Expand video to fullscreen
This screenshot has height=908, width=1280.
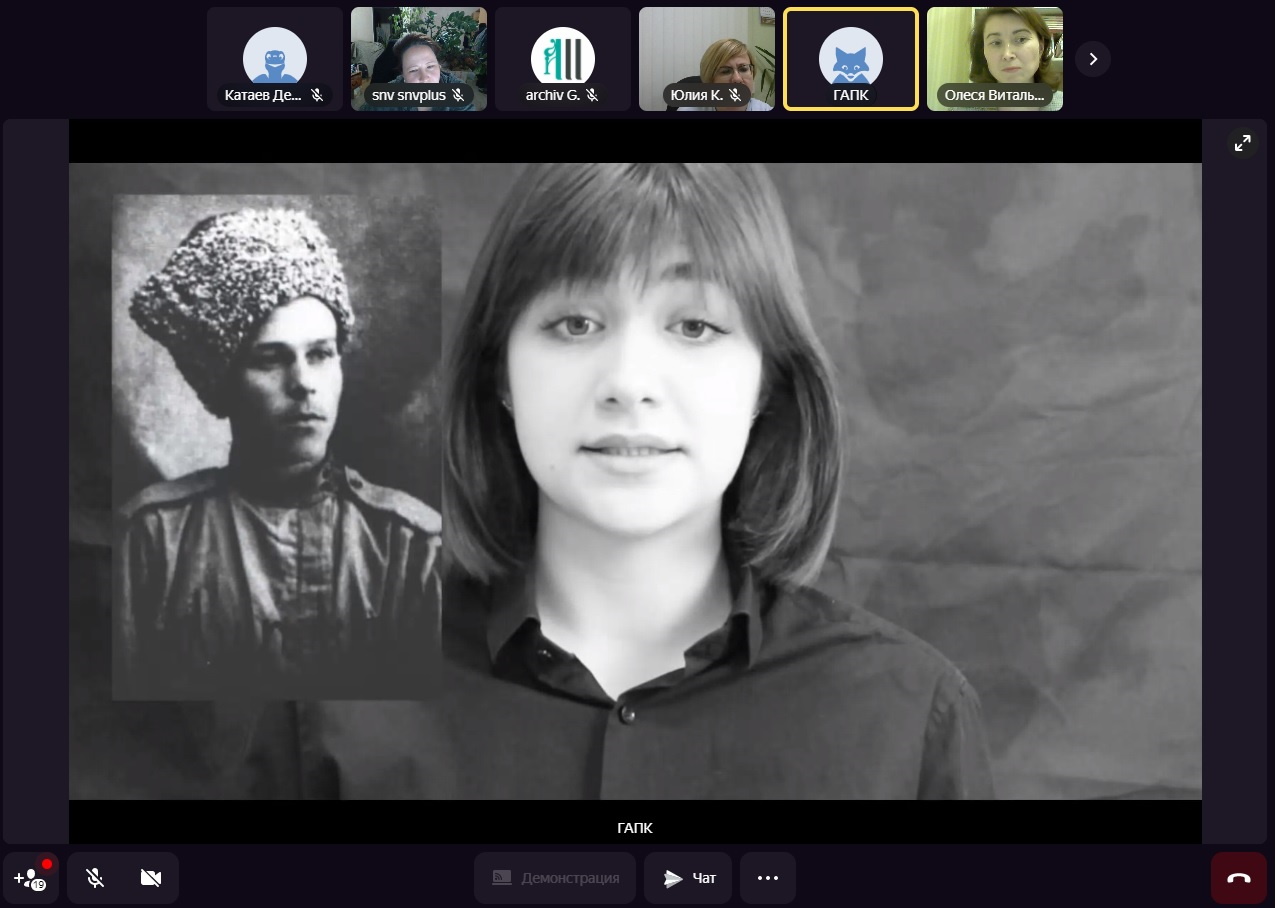pos(1242,144)
